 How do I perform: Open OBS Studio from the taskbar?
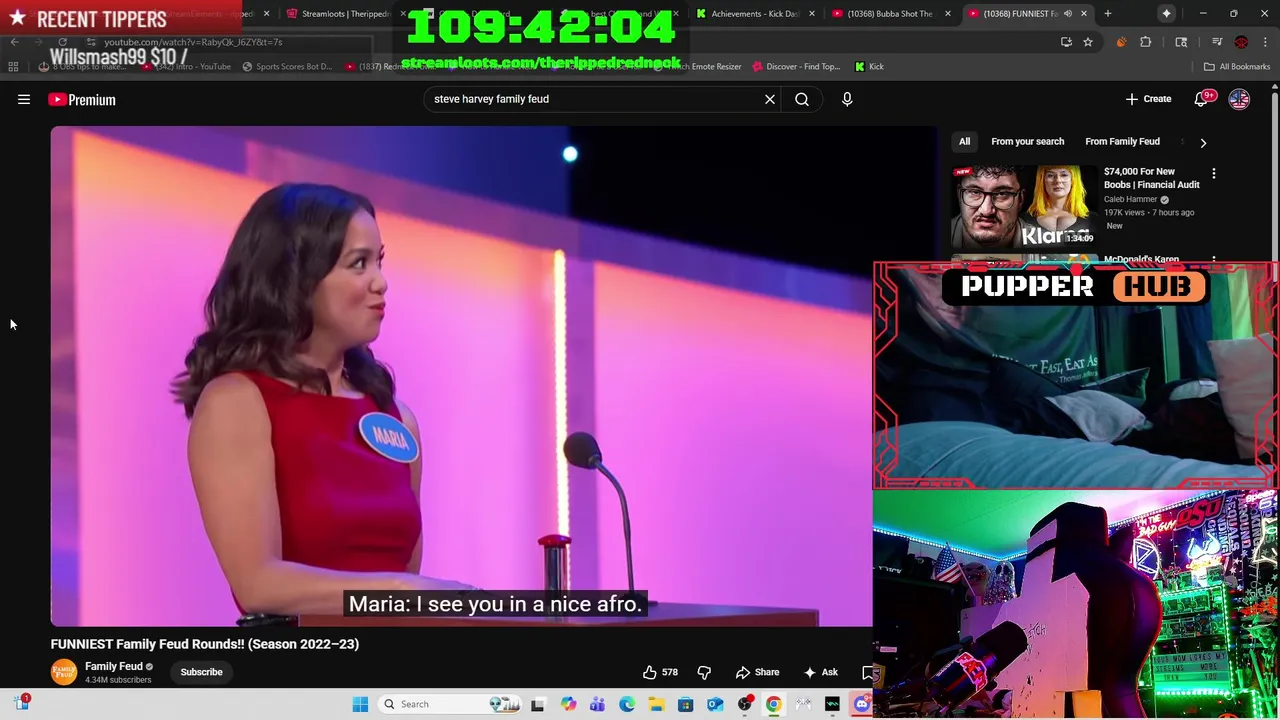pos(744,704)
